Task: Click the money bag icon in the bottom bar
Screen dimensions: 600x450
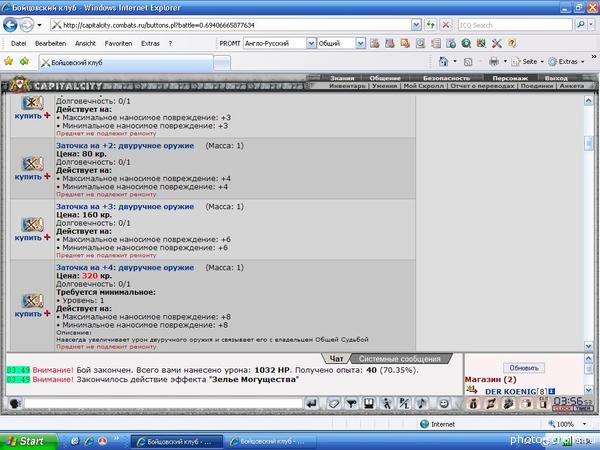Action: pos(473,403)
